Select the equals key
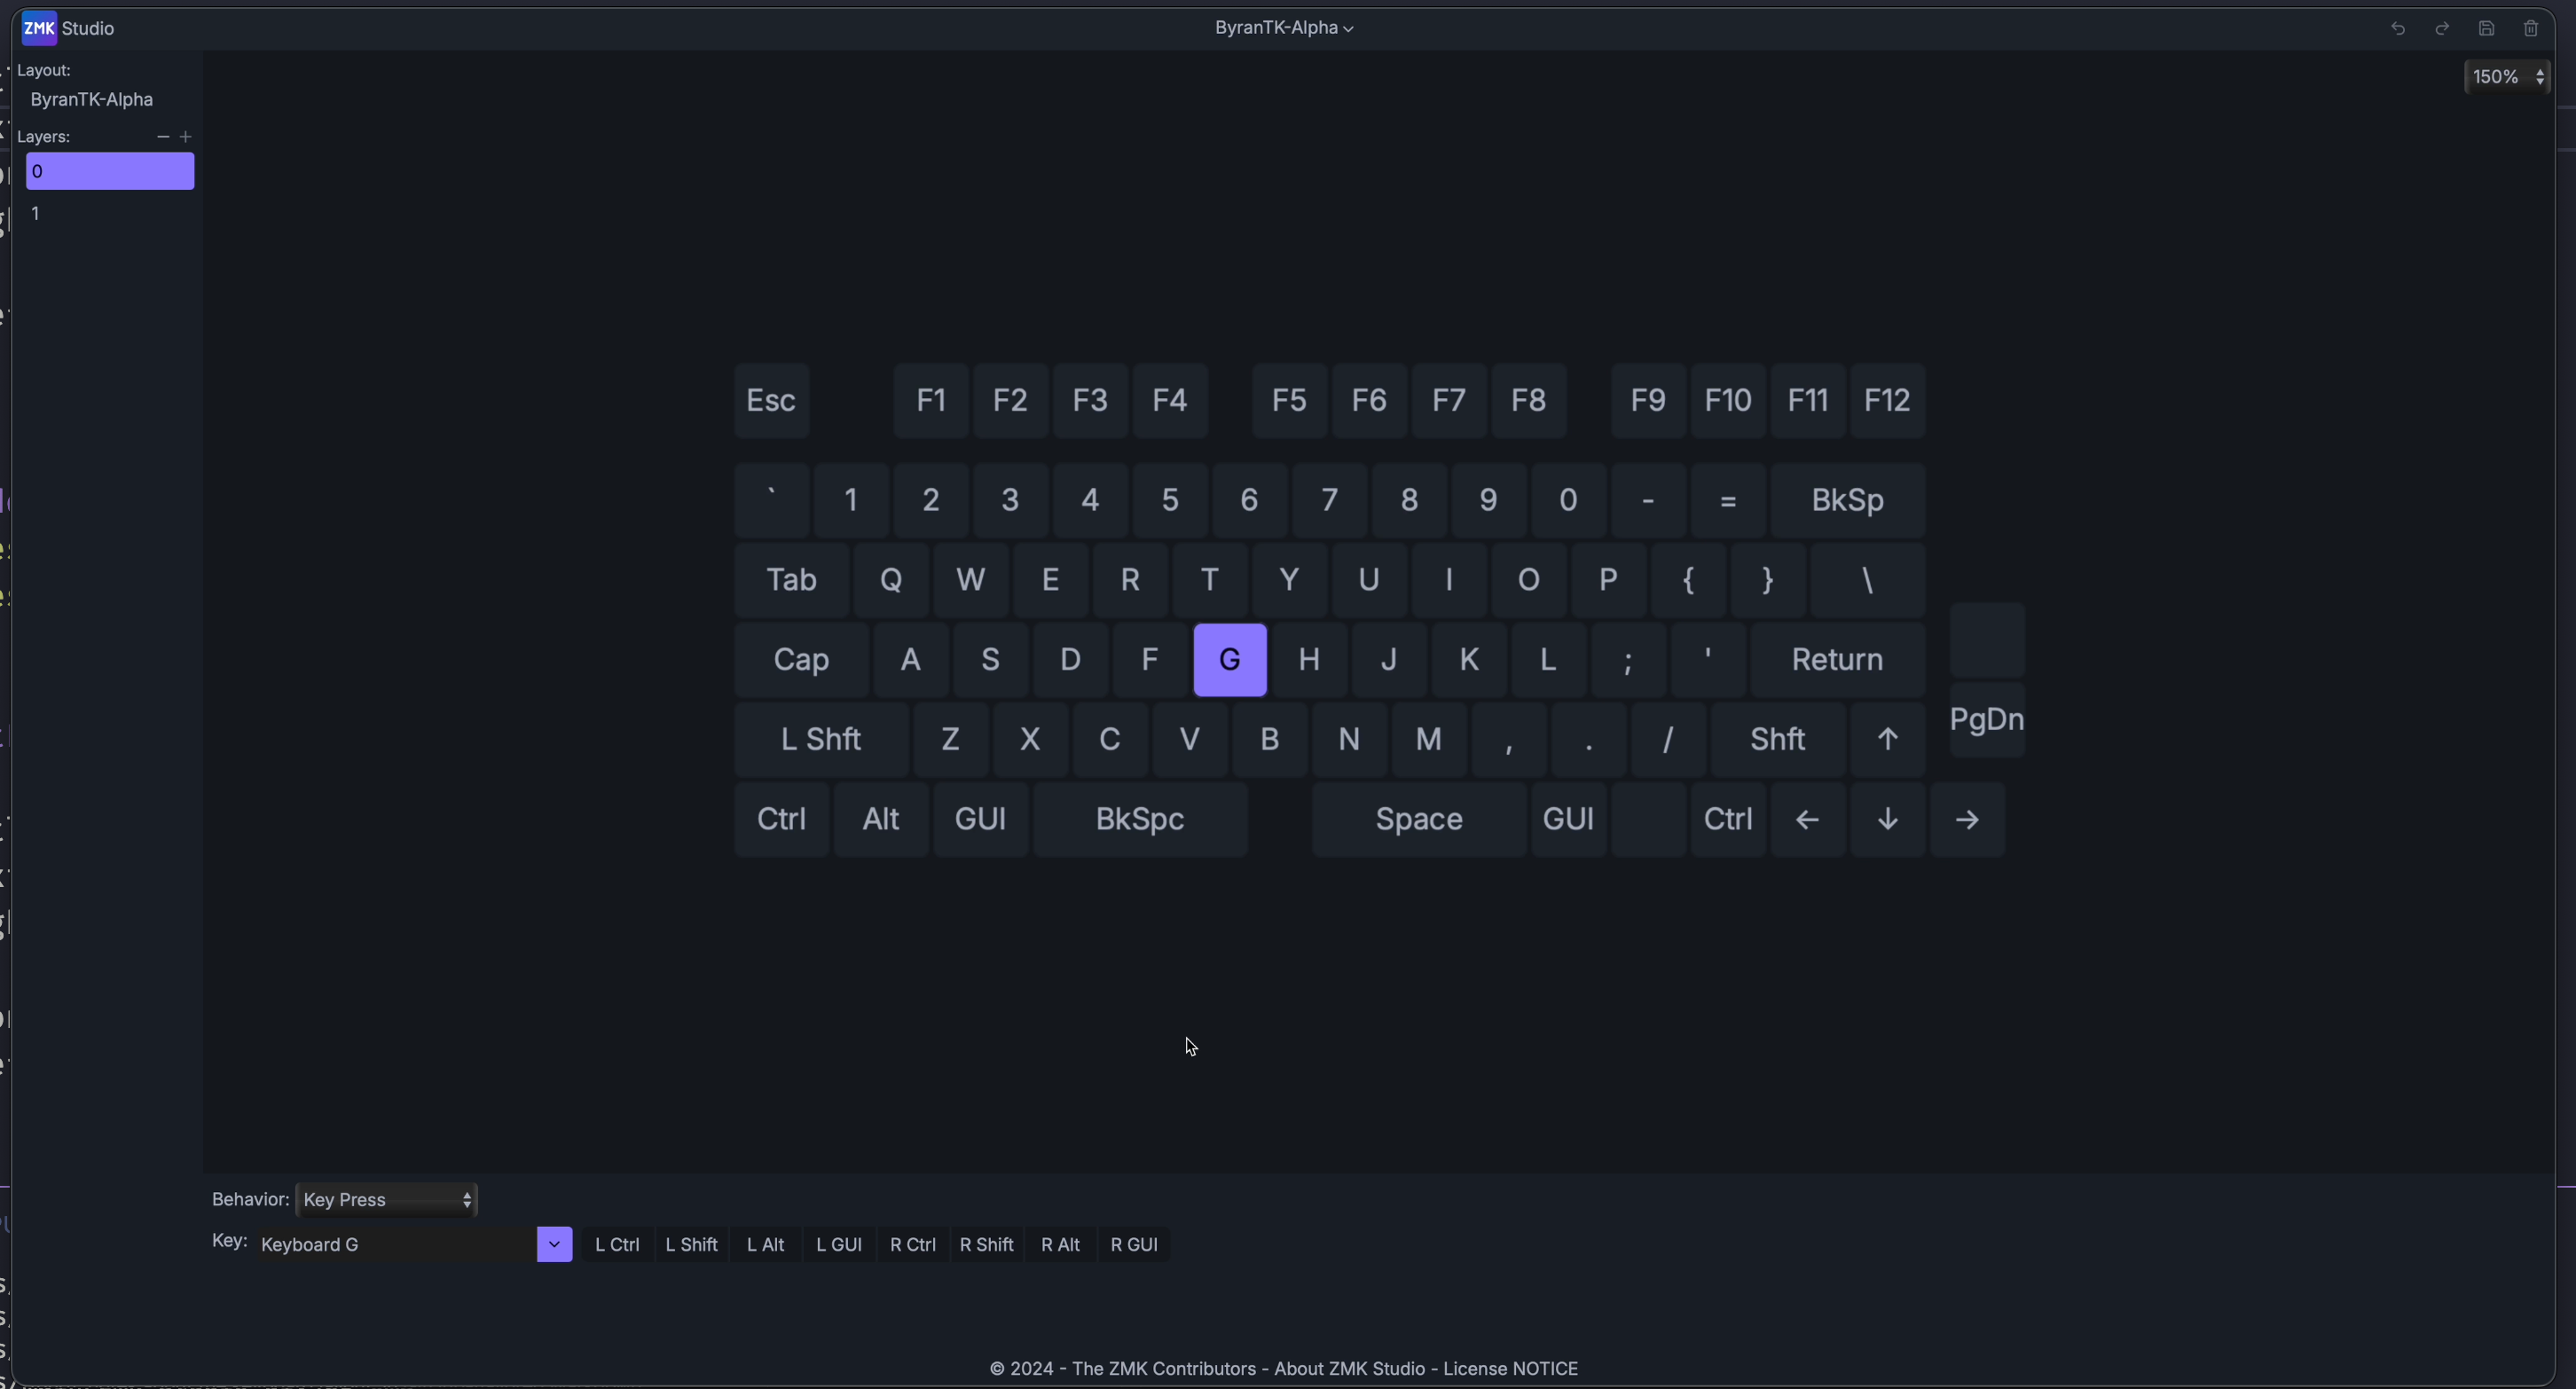The height and width of the screenshot is (1389, 2576). (1728, 500)
